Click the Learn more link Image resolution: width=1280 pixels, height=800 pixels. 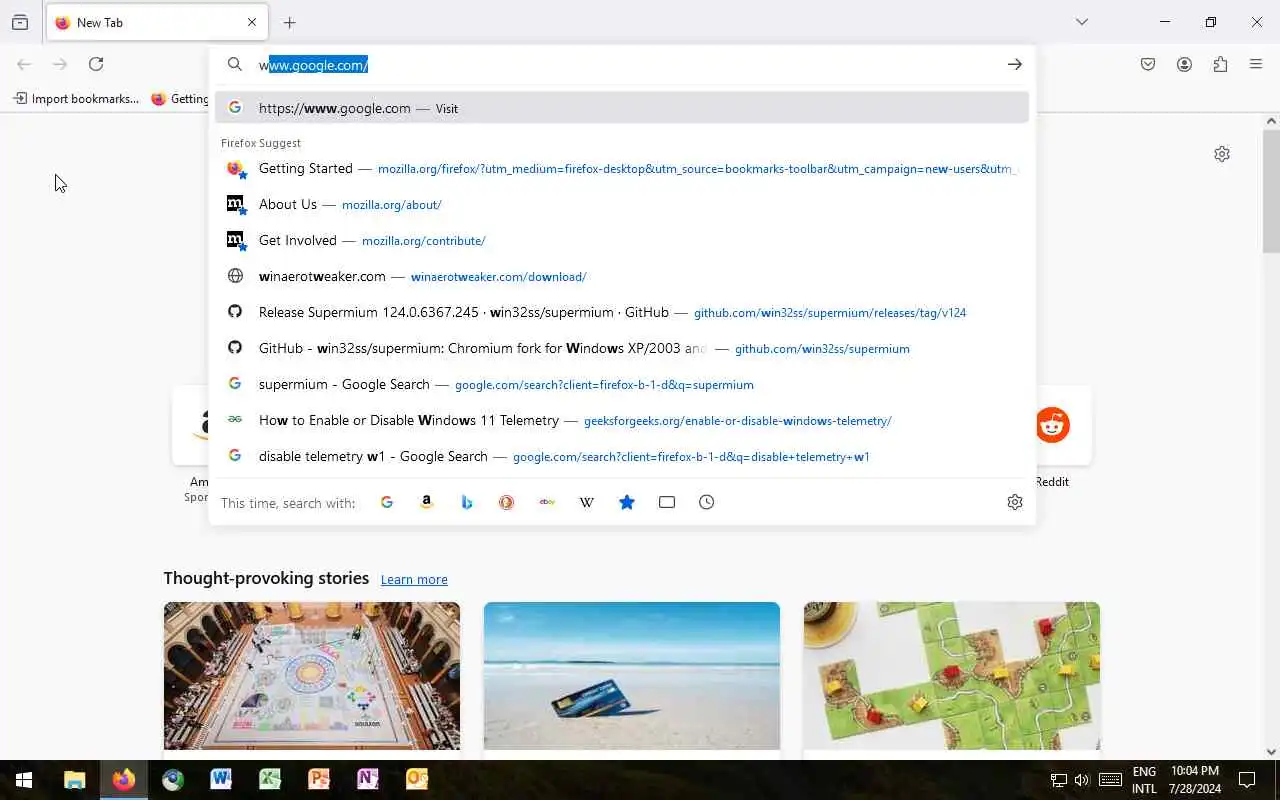[x=414, y=579]
